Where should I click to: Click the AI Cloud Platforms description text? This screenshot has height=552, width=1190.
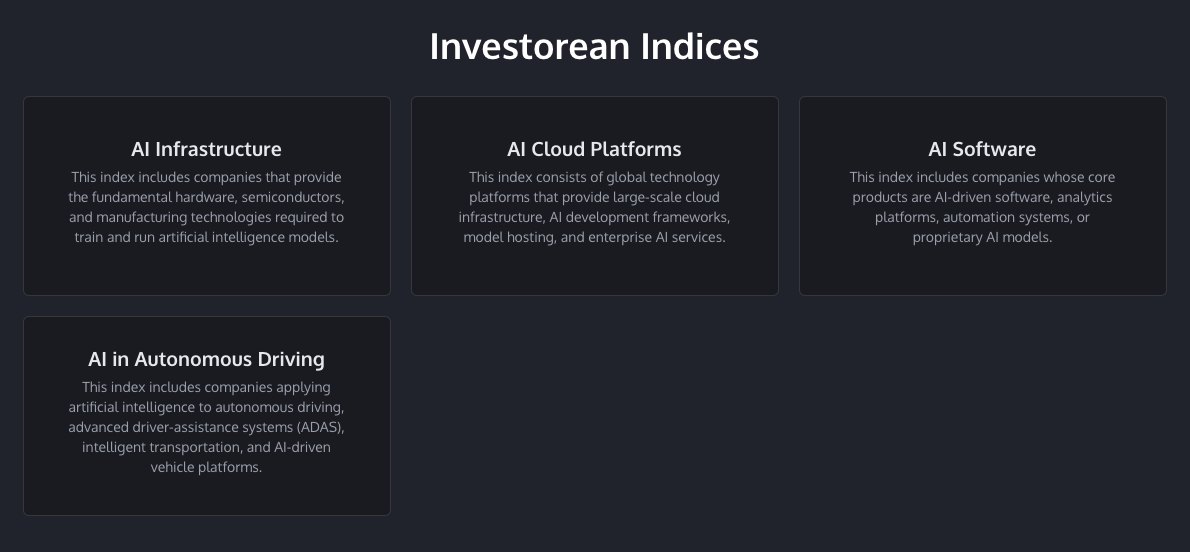pyautogui.click(x=594, y=208)
